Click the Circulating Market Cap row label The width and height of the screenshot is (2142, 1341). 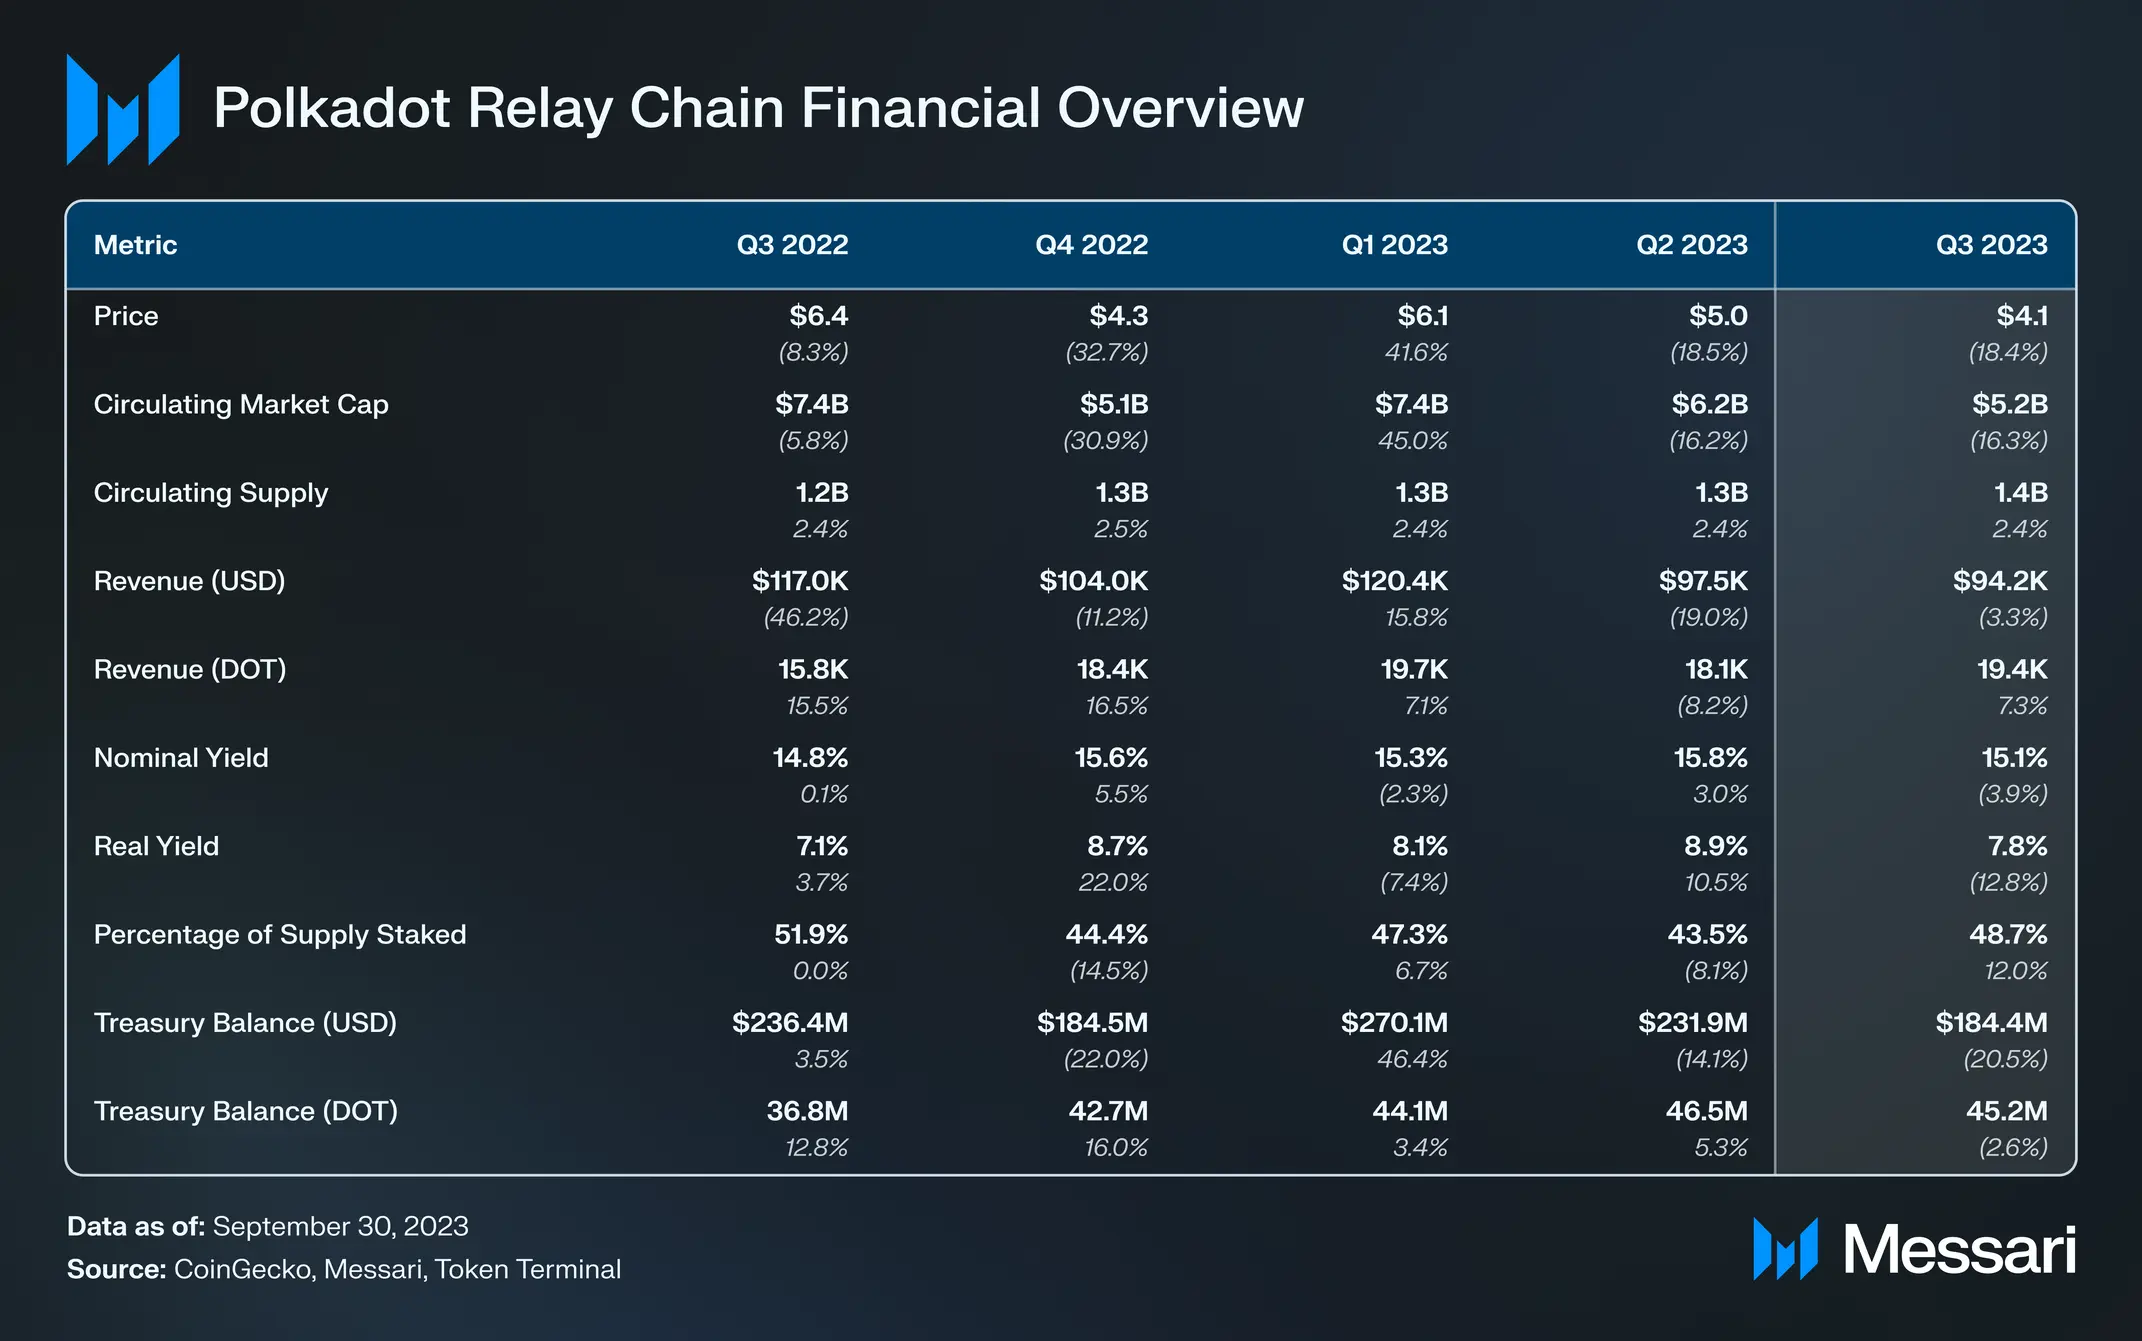pos(241,404)
